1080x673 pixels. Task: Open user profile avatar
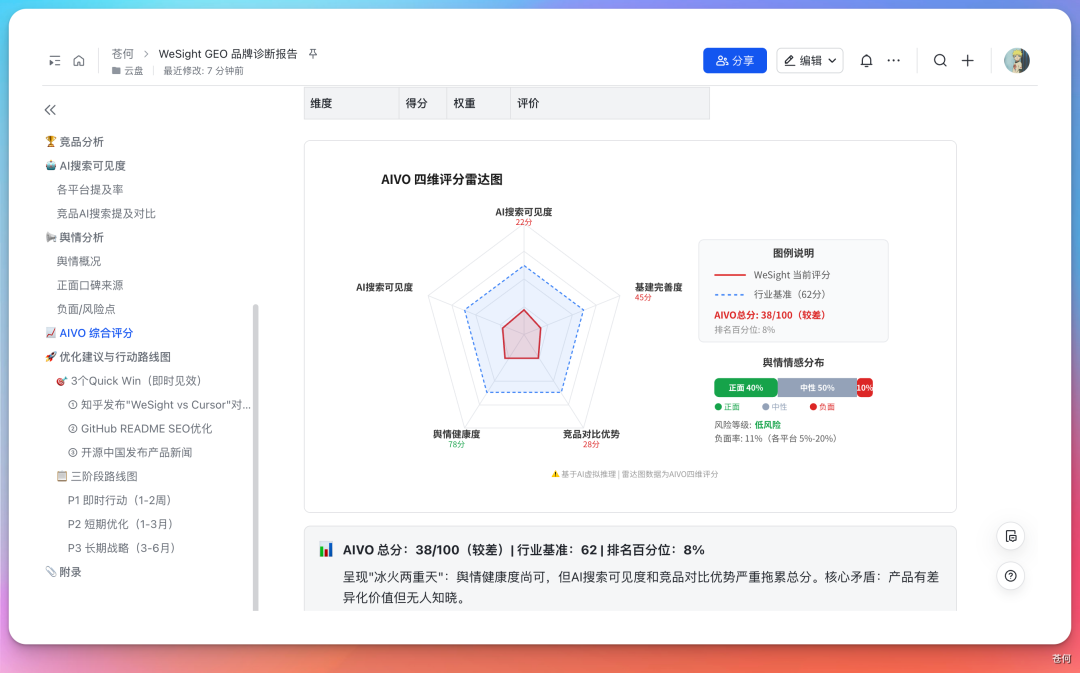coord(1017,61)
